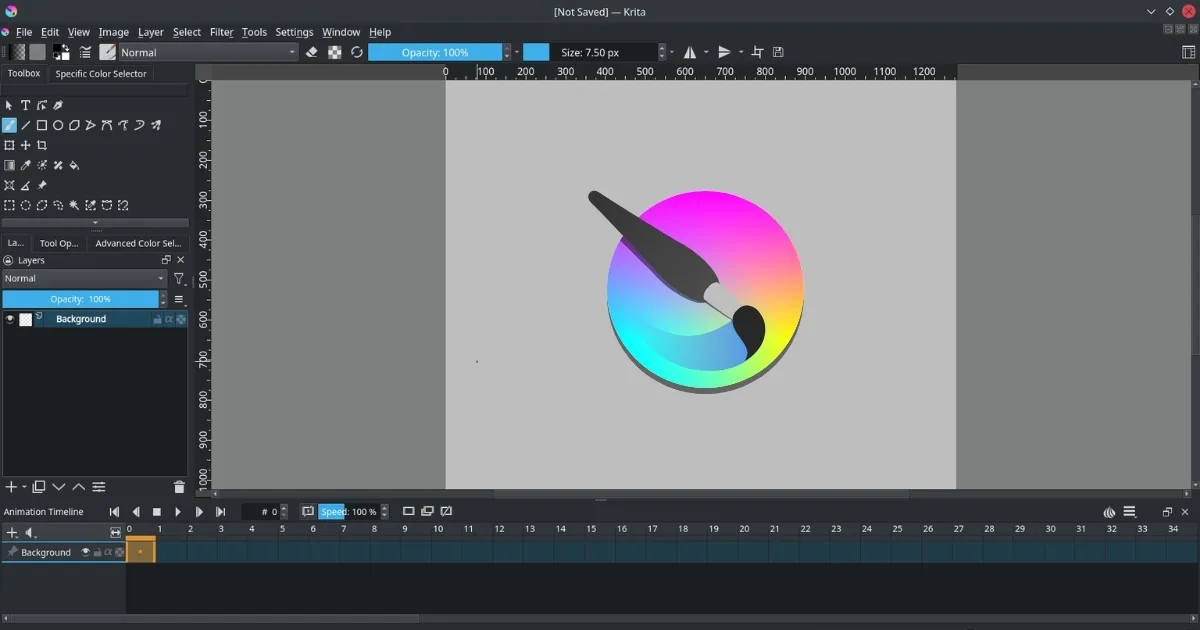Pick the Measure distance tool
The image size is (1200, 630).
coord(26,185)
